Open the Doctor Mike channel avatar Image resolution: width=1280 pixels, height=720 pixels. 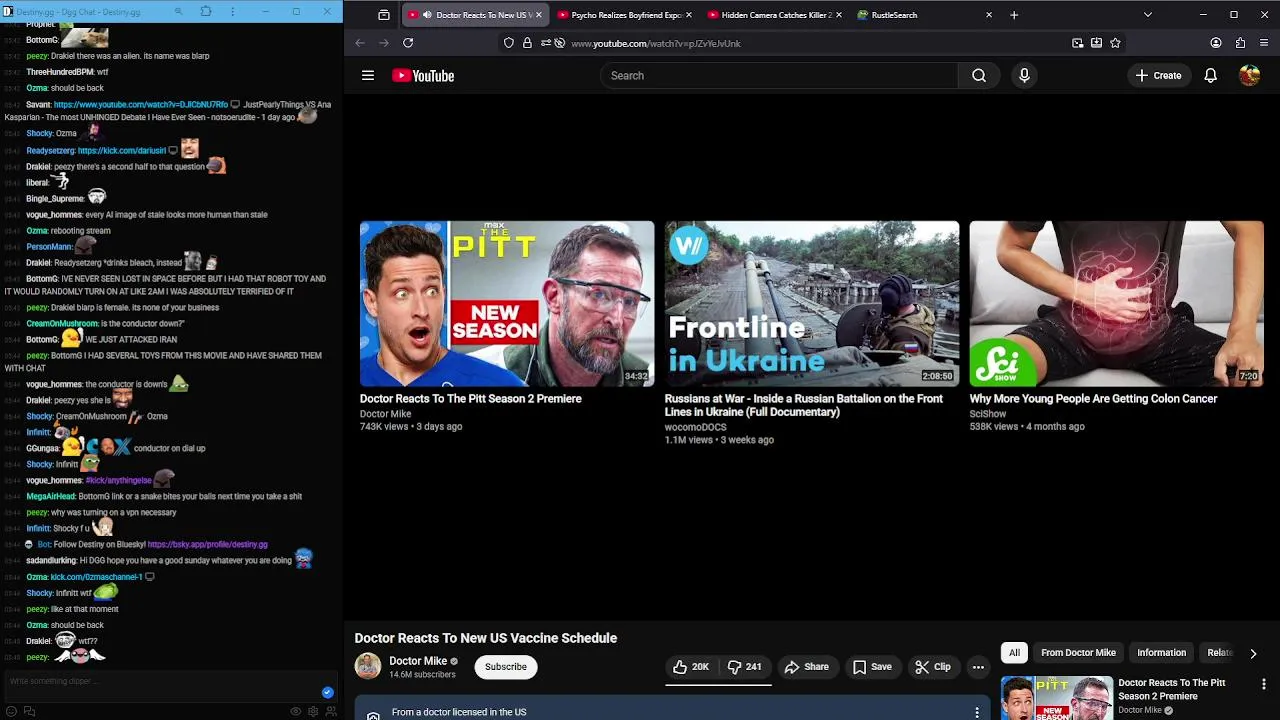tap(368, 667)
